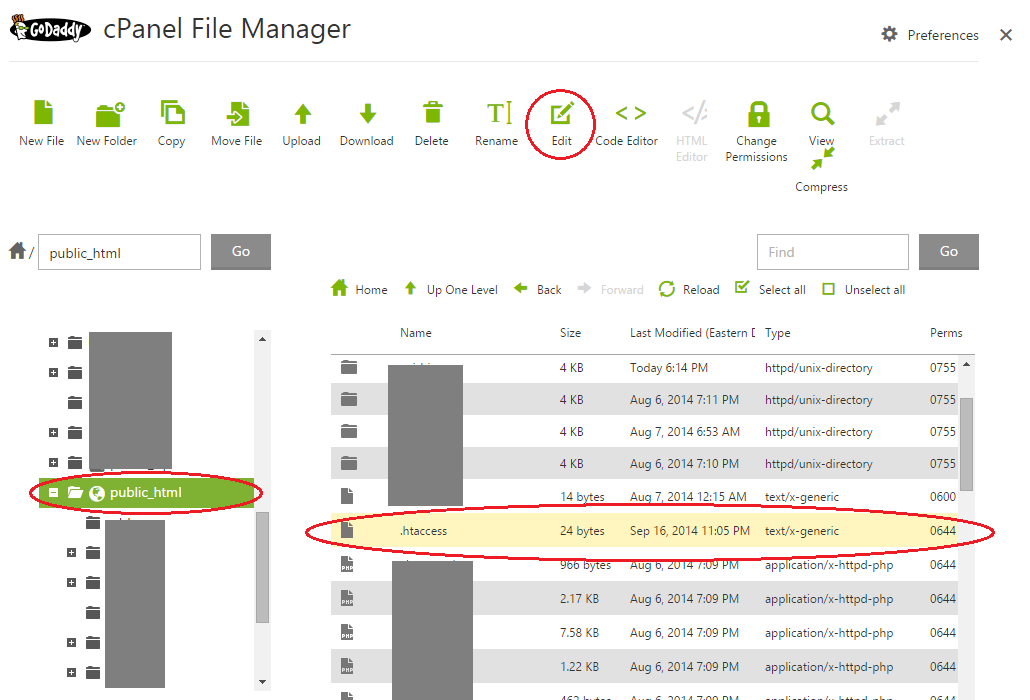Select all files in the list
Viewport: 1030px width, 700px height.
770,289
